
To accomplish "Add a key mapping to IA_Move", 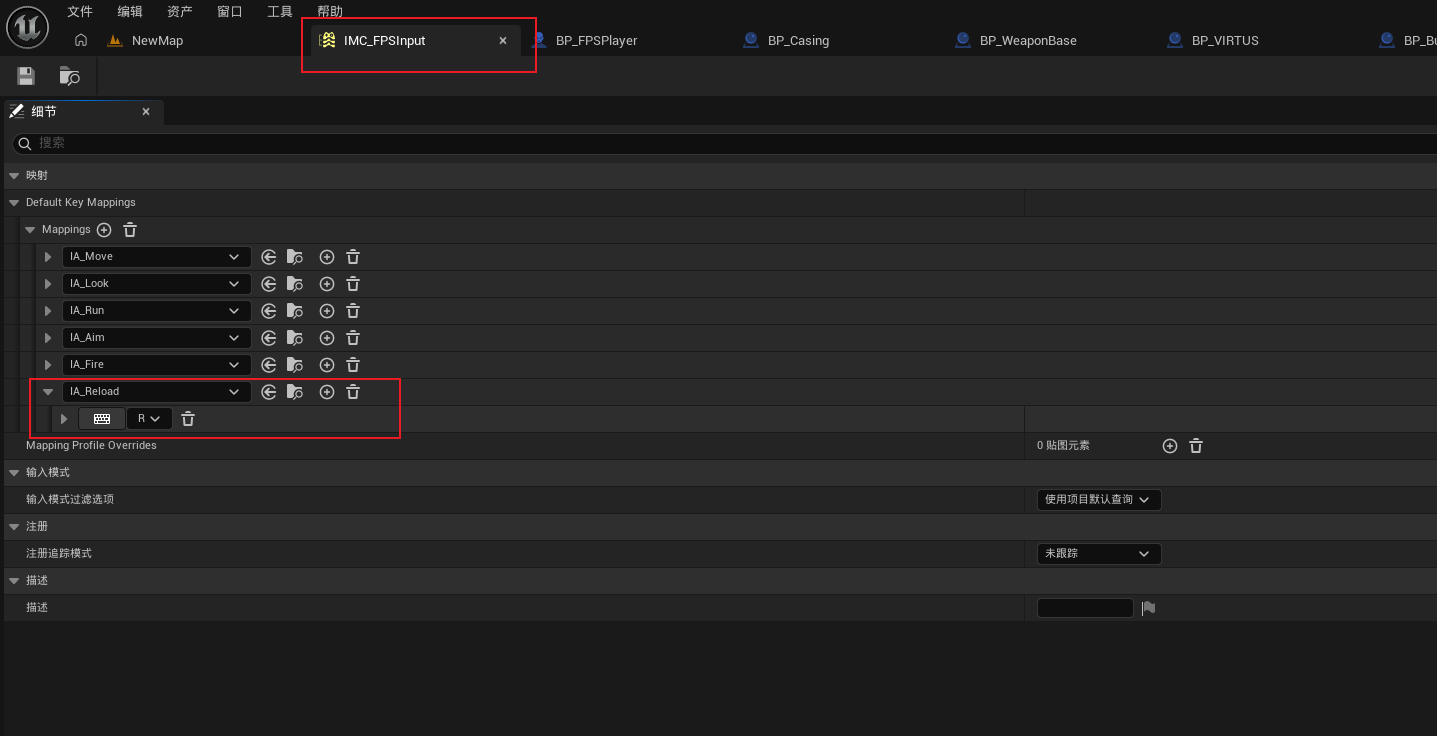I will tap(327, 257).
